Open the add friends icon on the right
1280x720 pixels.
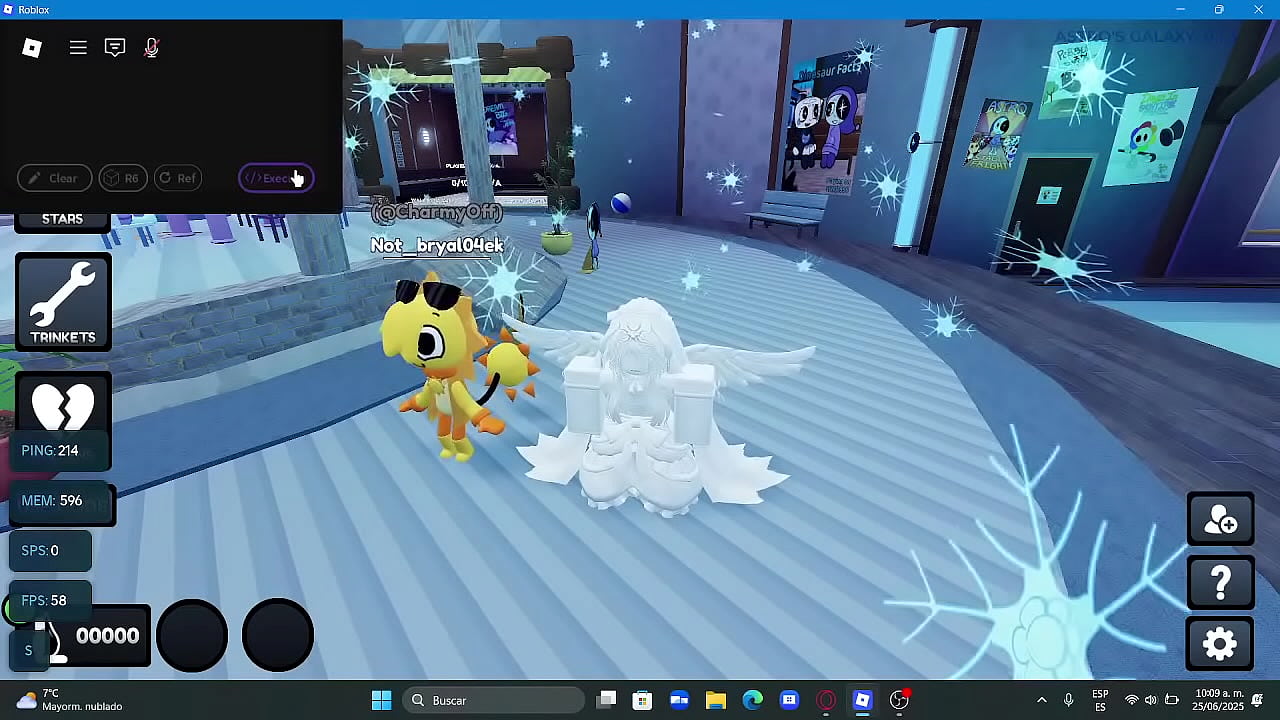(1220, 518)
